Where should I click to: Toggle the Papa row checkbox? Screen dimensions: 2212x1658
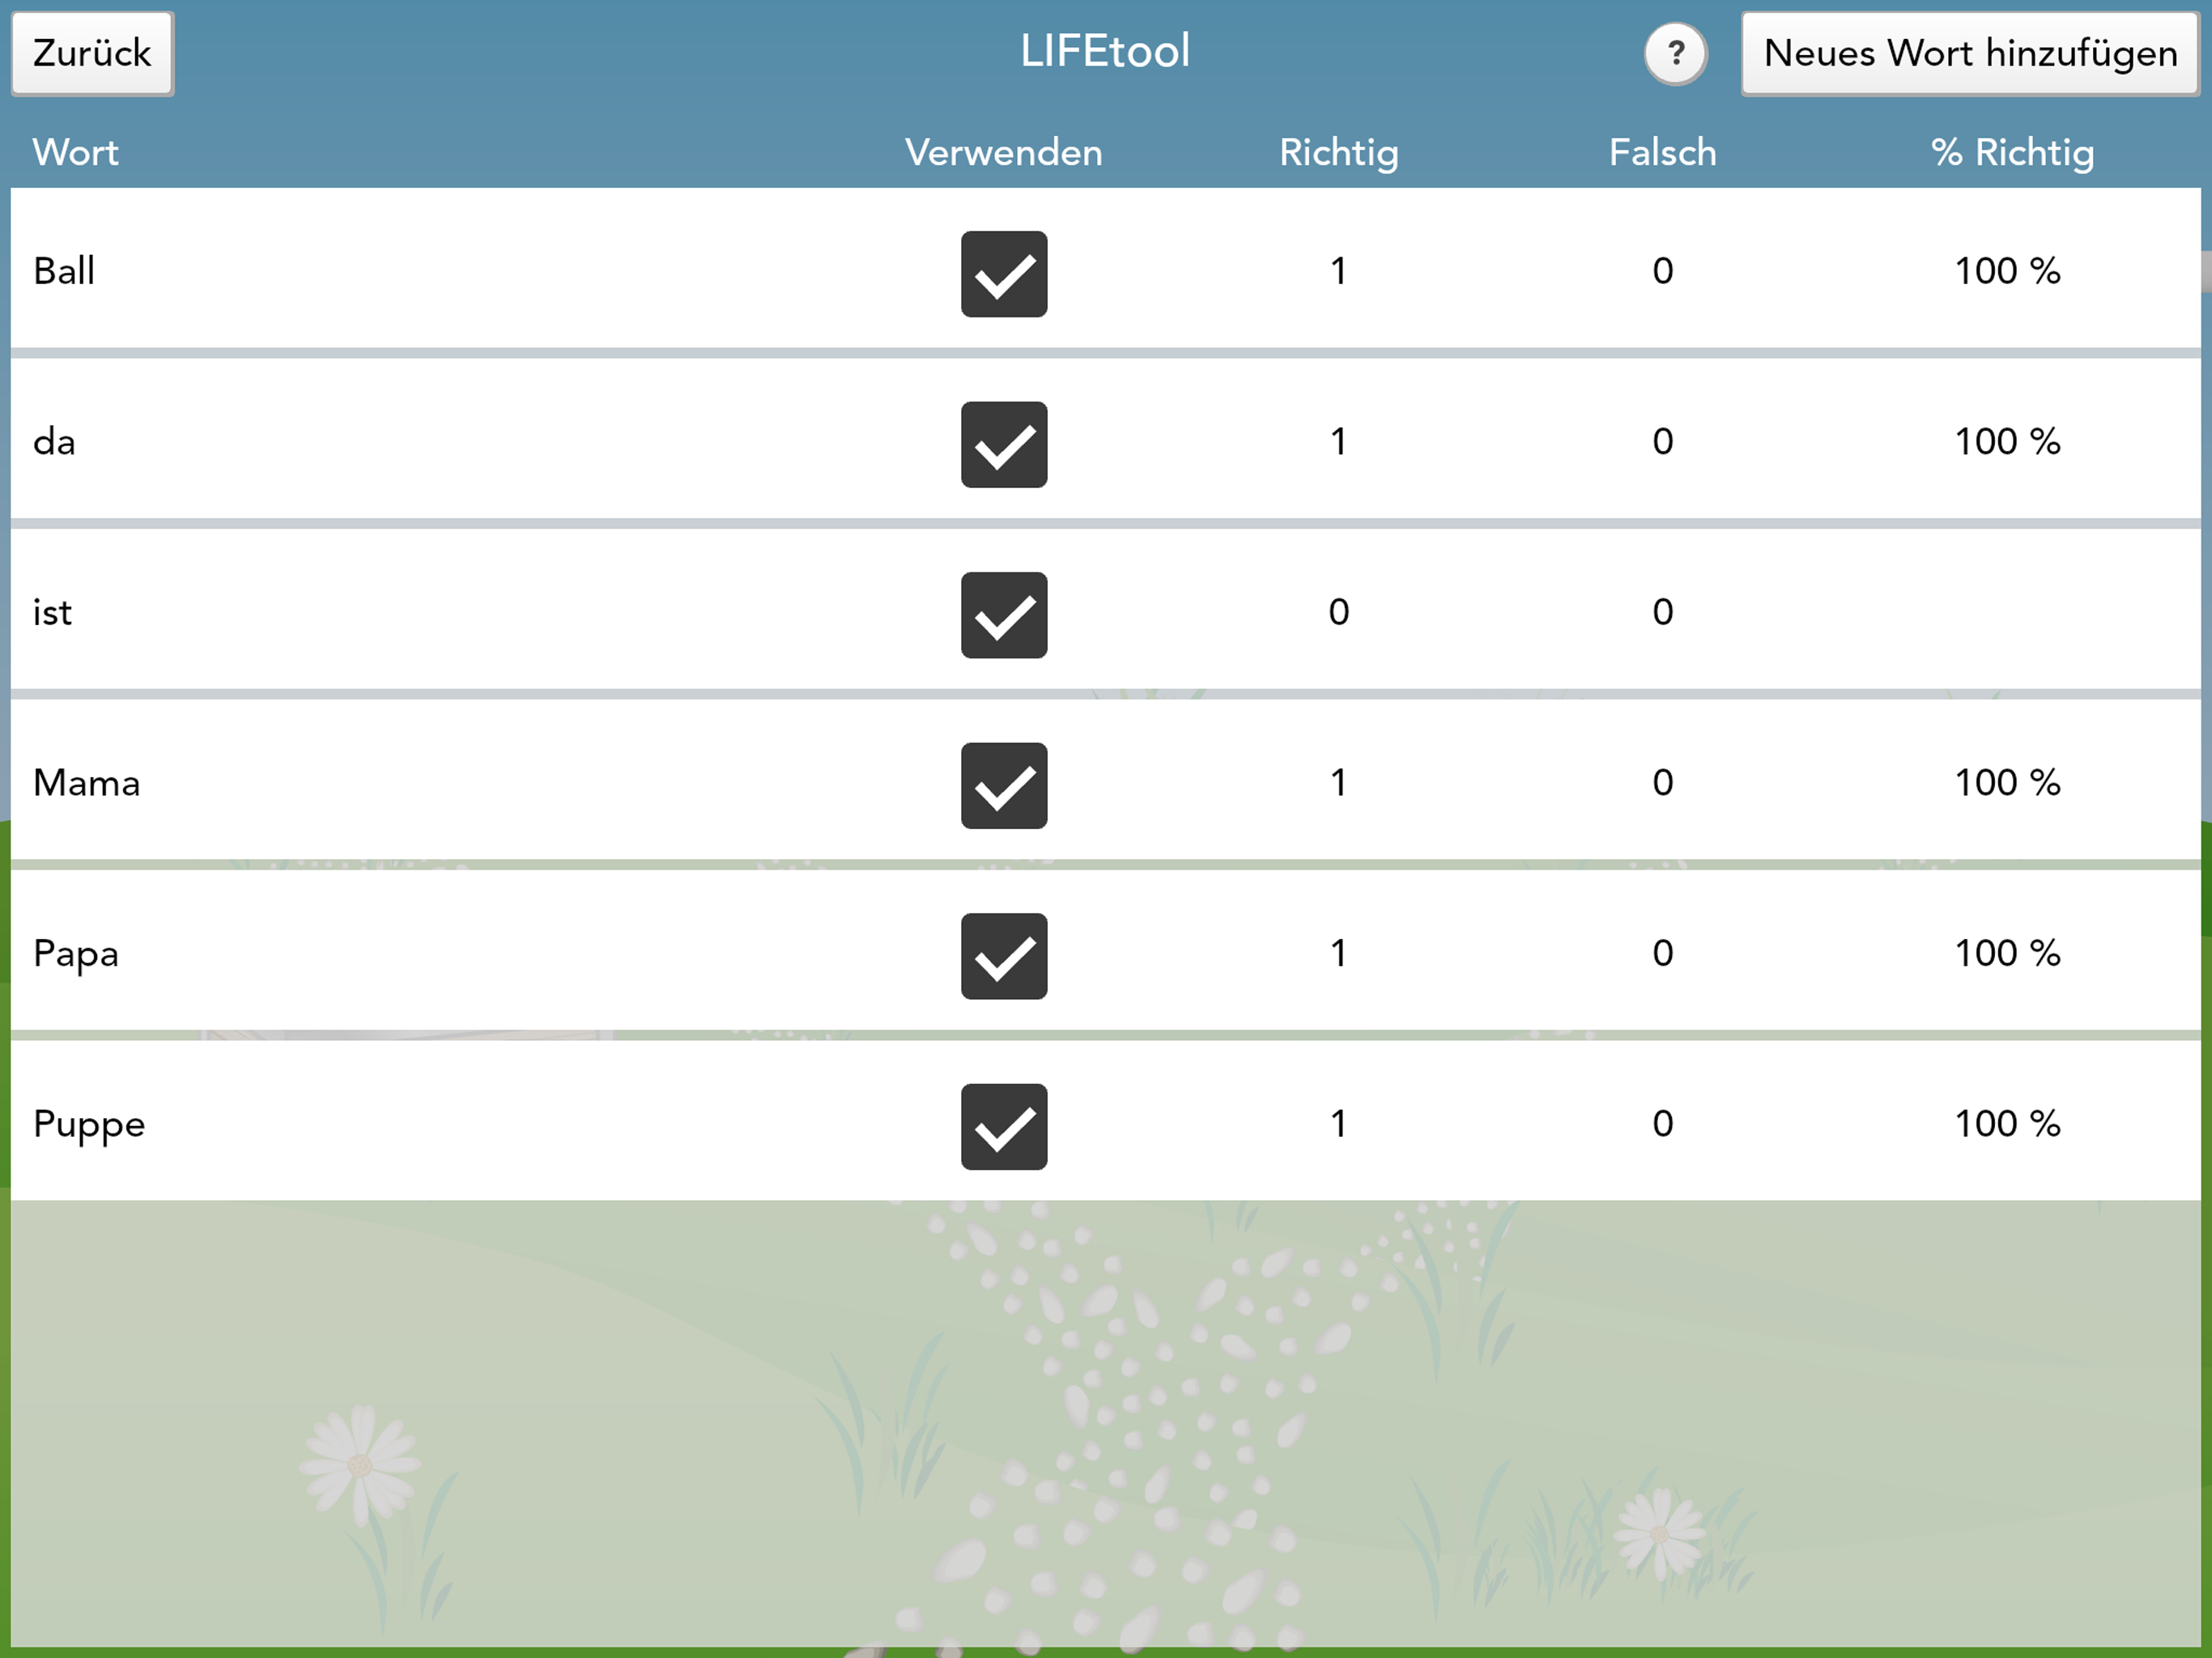(1004, 956)
